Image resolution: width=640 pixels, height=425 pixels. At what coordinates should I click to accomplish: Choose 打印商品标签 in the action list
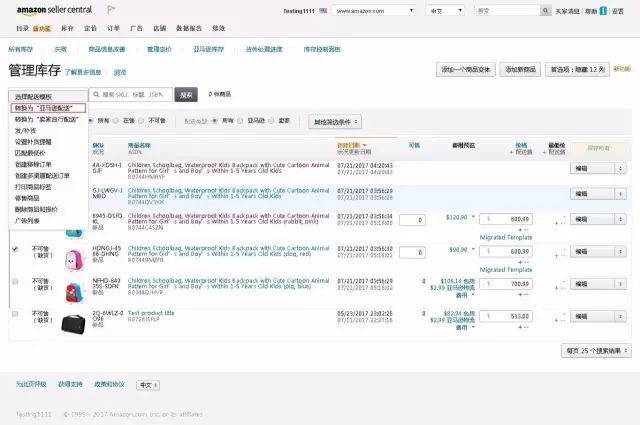[33, 187]
